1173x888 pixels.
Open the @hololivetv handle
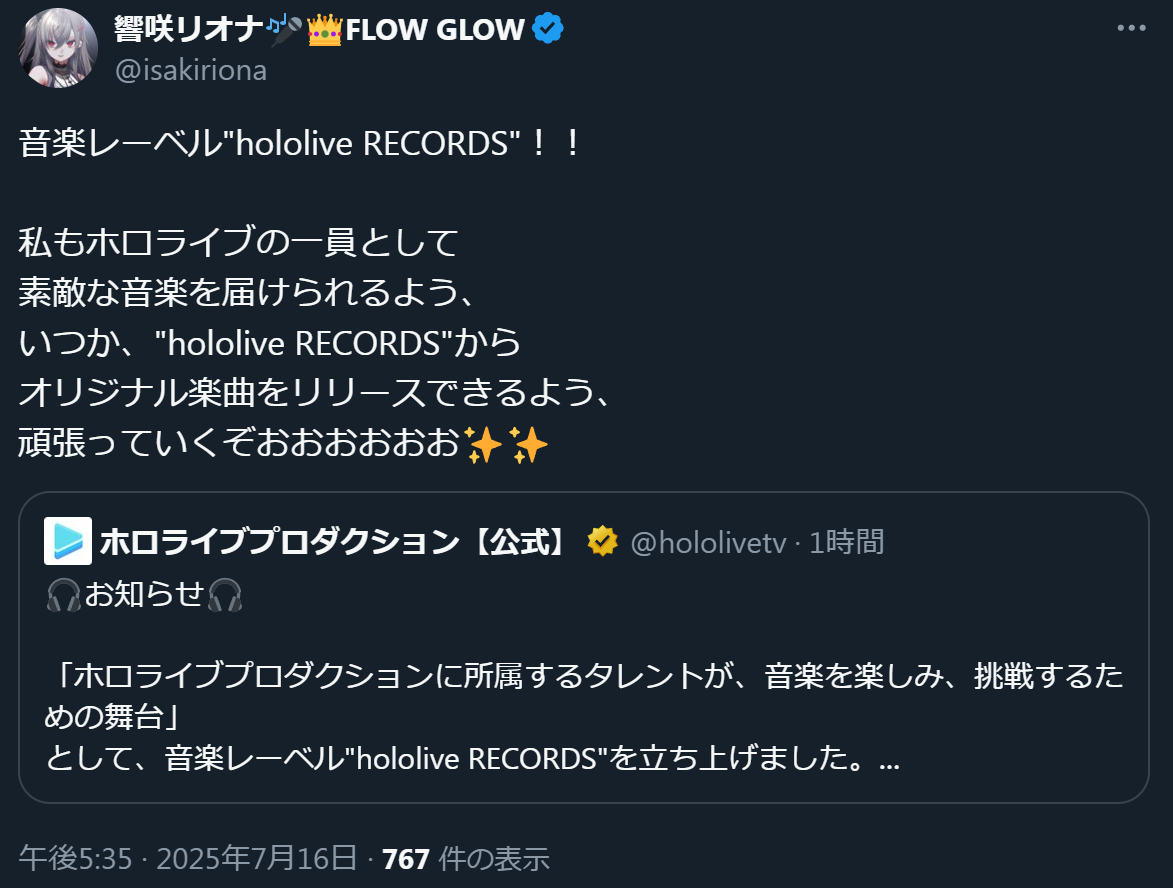708,542
